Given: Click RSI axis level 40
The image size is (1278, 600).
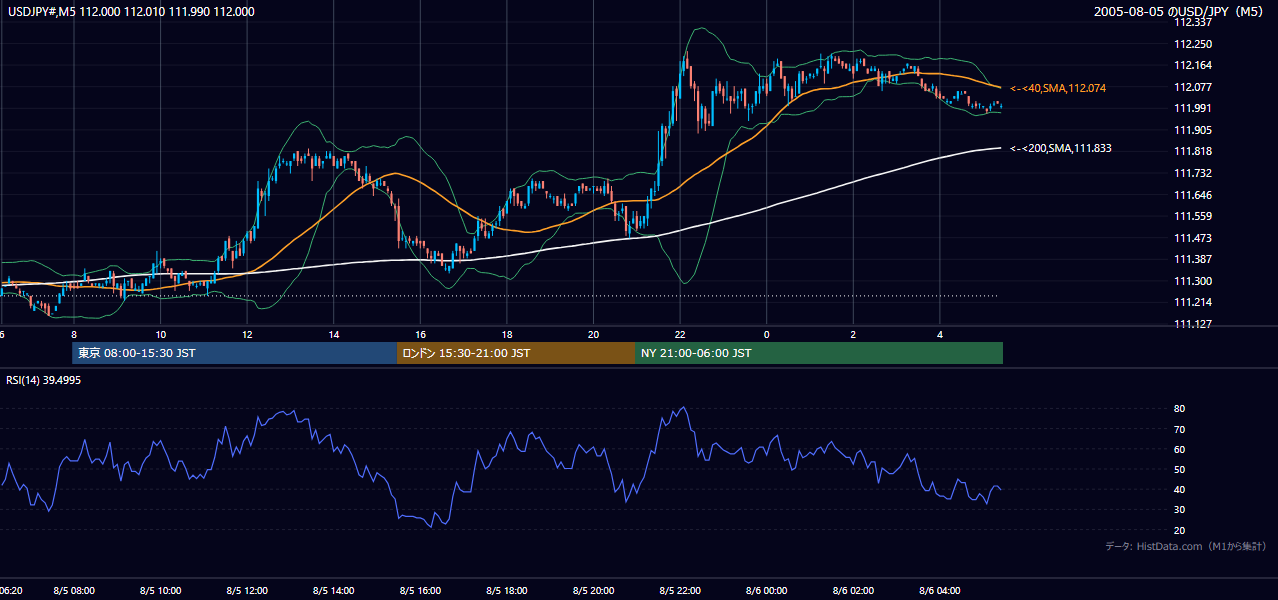Looking at the screenshot, I should [x=1179, y=490].
